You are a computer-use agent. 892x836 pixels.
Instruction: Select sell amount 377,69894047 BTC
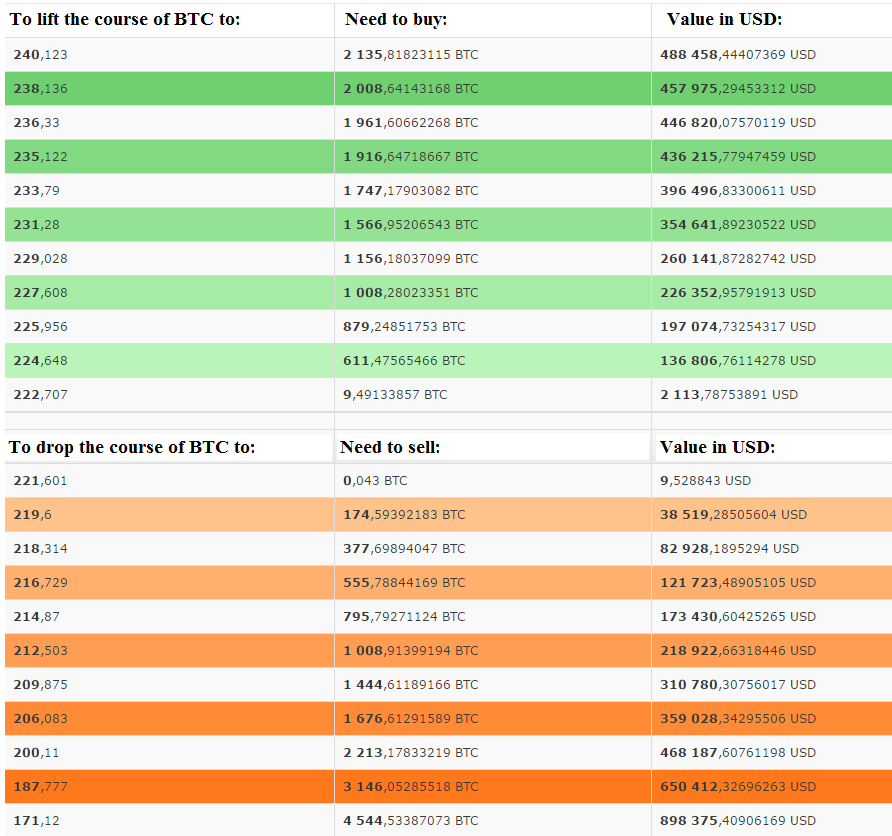pos(404,549)
